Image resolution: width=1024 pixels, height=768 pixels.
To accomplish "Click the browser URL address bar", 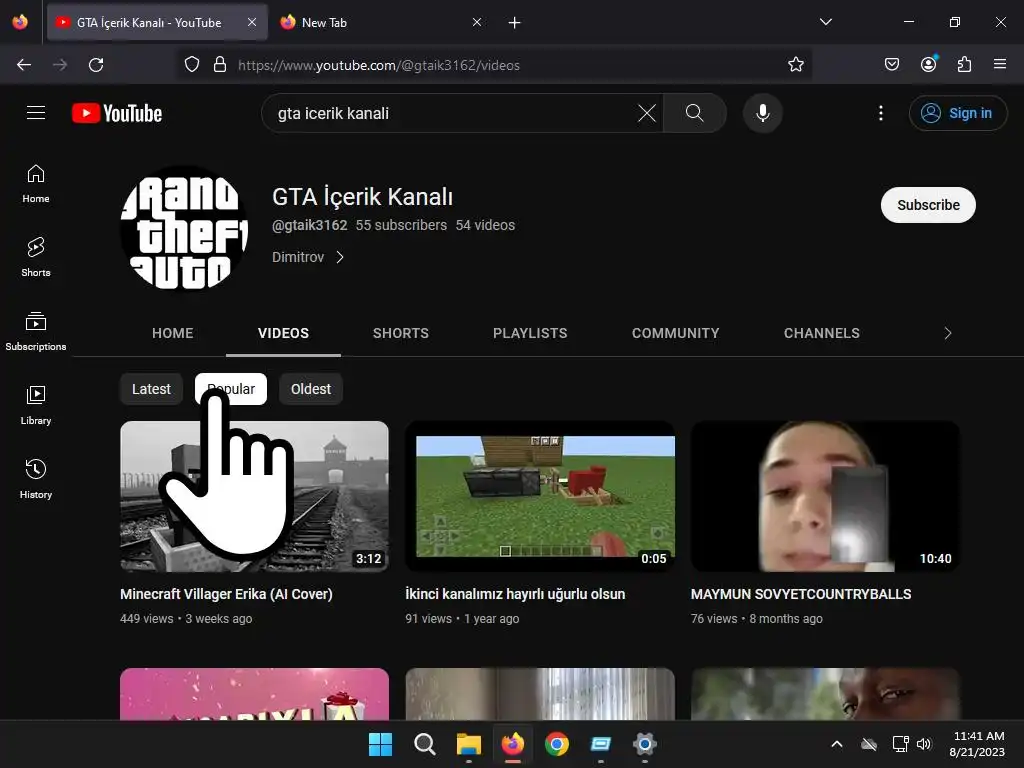I will (496, 65).
